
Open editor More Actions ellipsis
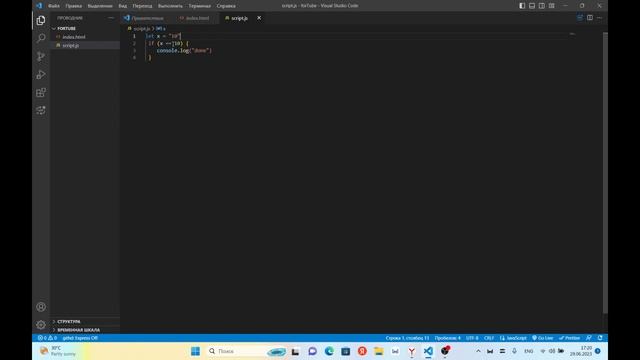[599, 18]
